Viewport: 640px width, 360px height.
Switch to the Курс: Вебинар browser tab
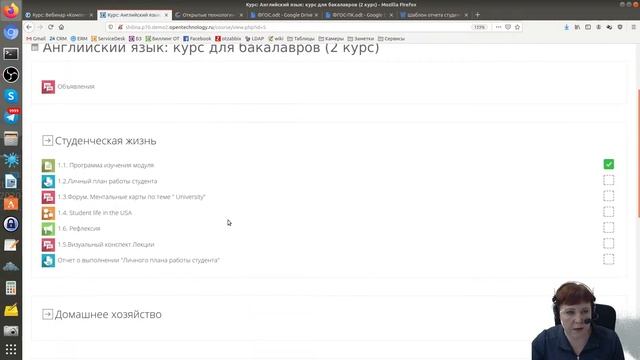[x=58, y=15]
